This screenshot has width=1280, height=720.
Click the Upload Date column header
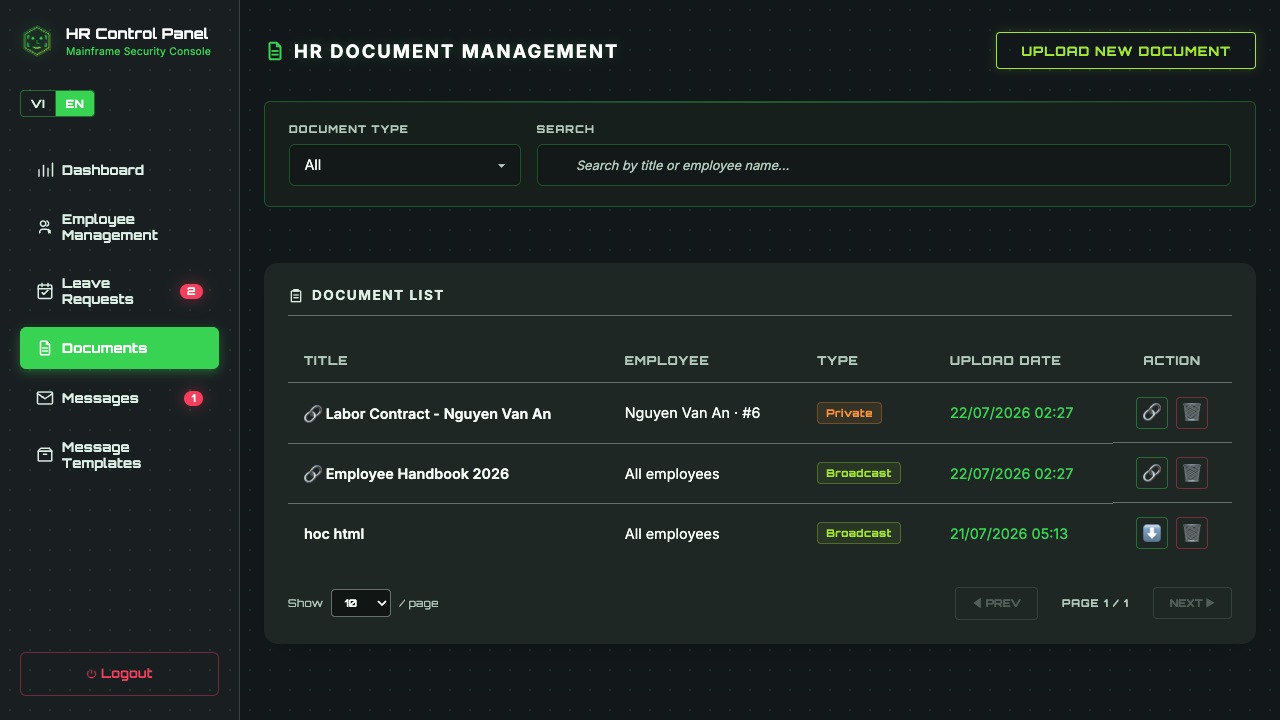(1005, 360)
